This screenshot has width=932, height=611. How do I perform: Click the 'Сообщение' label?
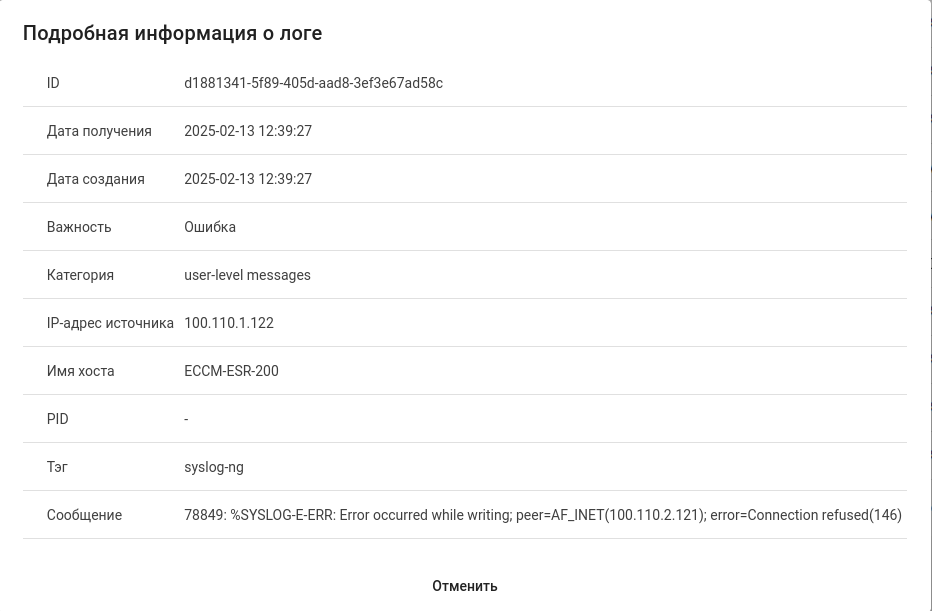(84, 515)
